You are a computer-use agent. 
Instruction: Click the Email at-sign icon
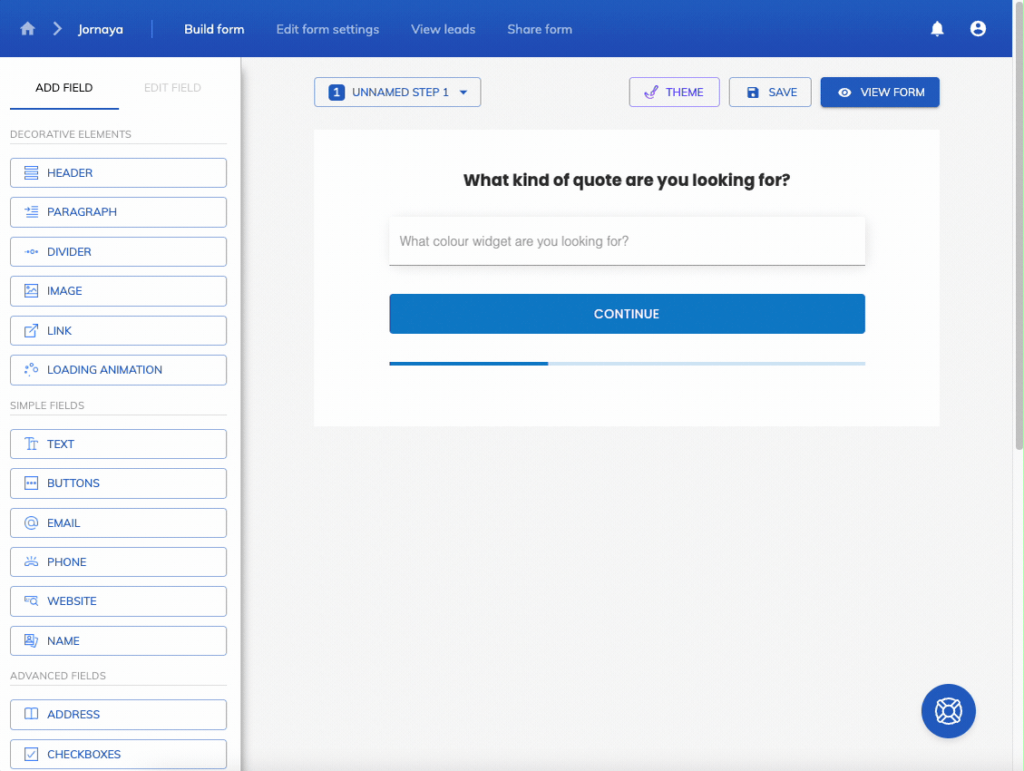pyautogui.click(x=31, y=523)
